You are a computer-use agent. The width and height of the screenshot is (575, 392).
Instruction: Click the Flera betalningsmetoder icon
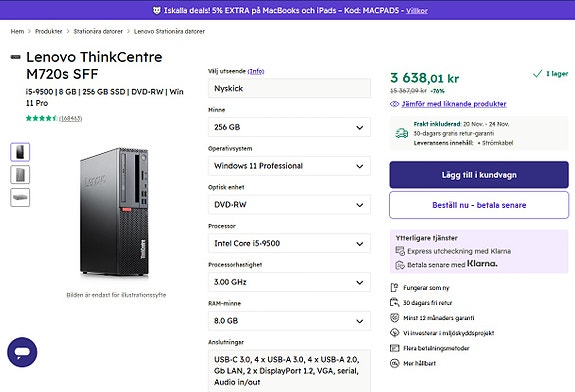coord(394,348)
